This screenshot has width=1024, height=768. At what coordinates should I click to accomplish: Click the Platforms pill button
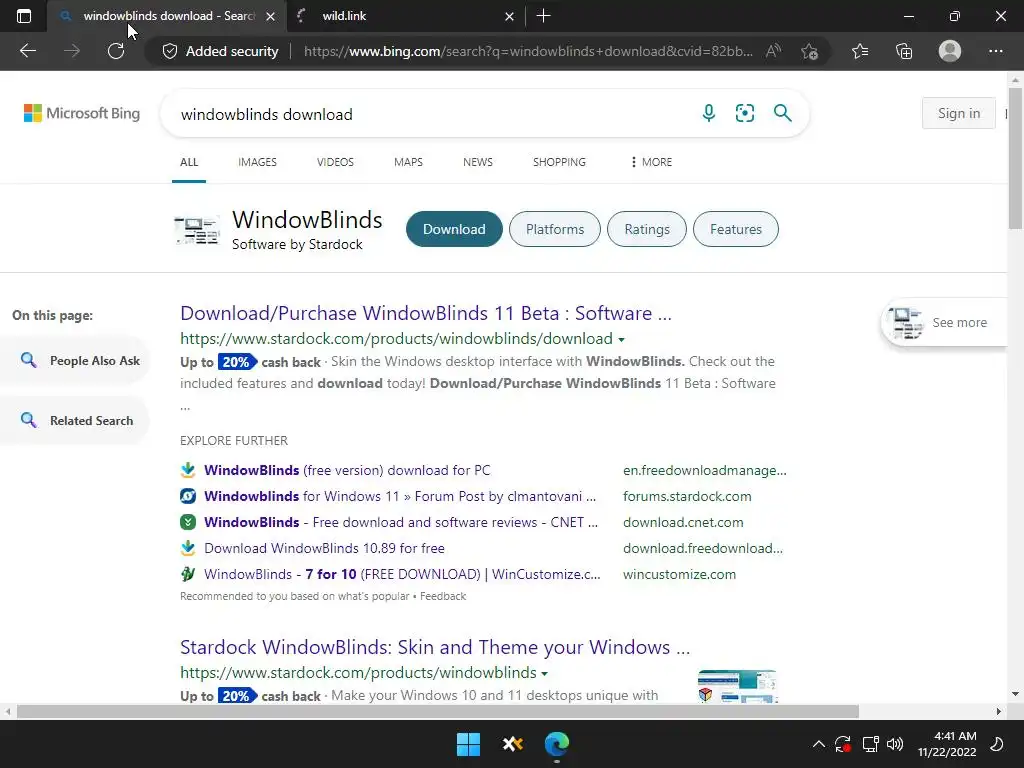[x=554, y=229]
